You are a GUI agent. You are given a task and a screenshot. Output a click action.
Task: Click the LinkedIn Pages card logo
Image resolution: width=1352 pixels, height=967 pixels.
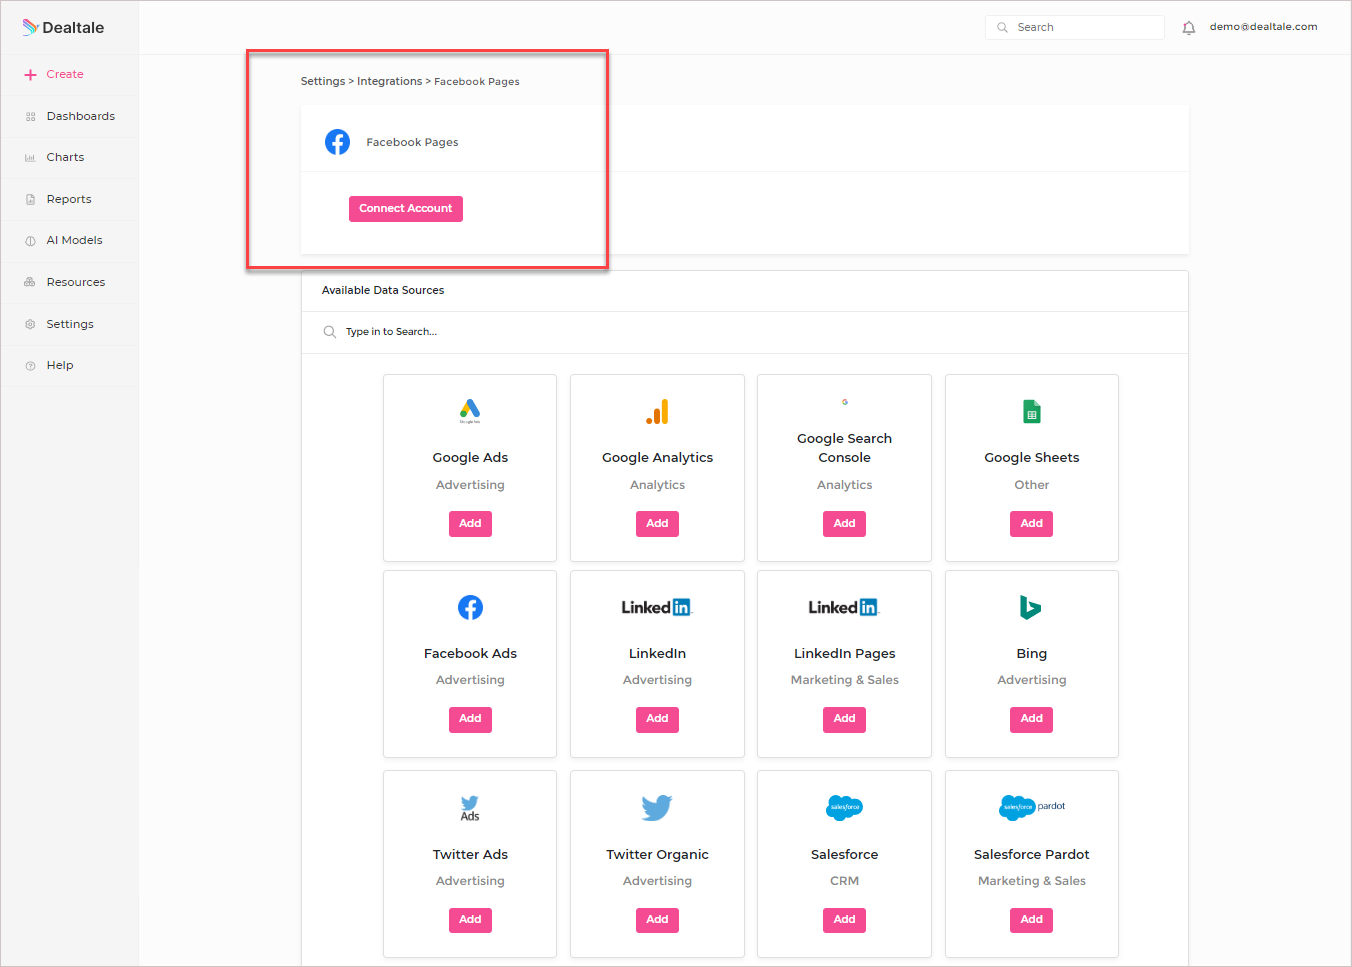[844, 607]
